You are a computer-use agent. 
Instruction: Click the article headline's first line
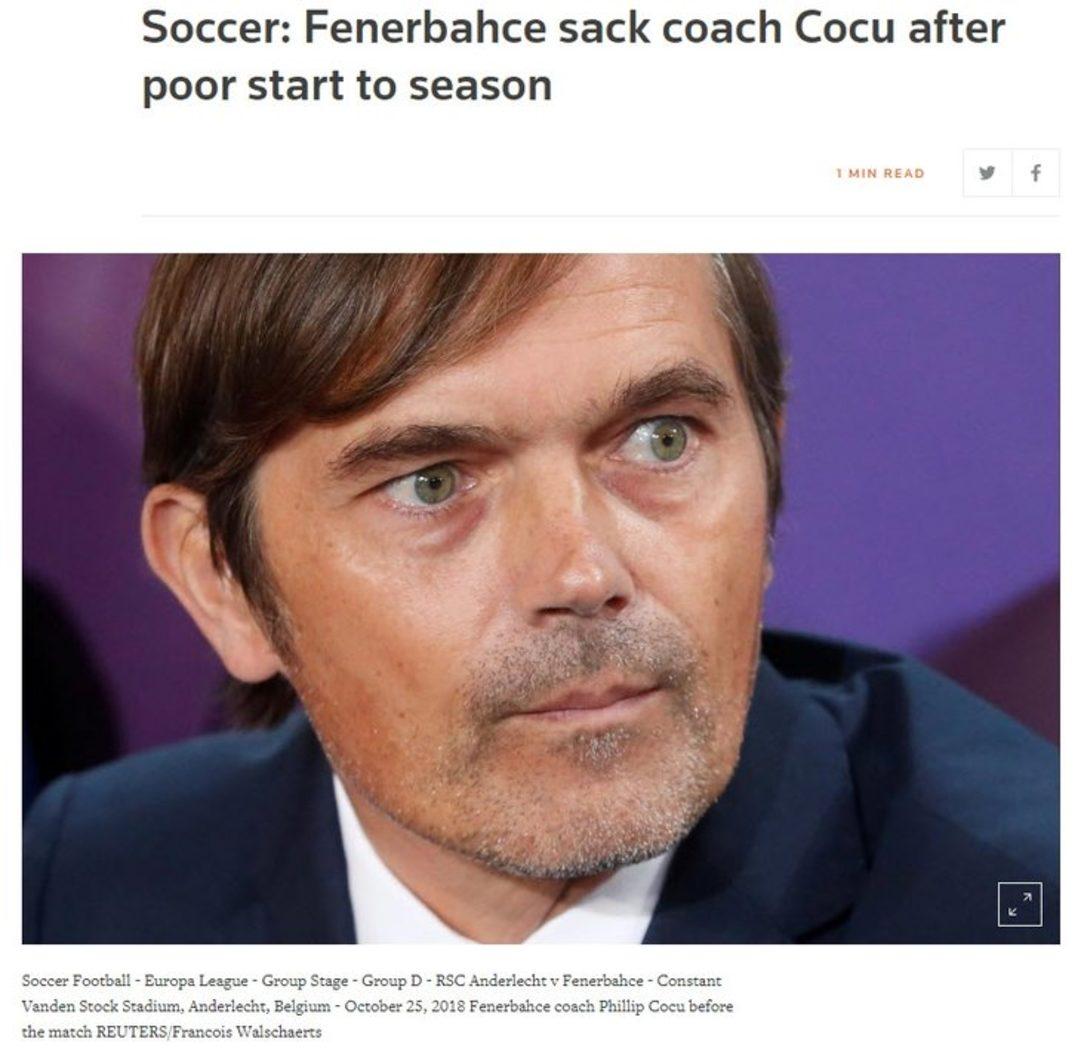573,28
